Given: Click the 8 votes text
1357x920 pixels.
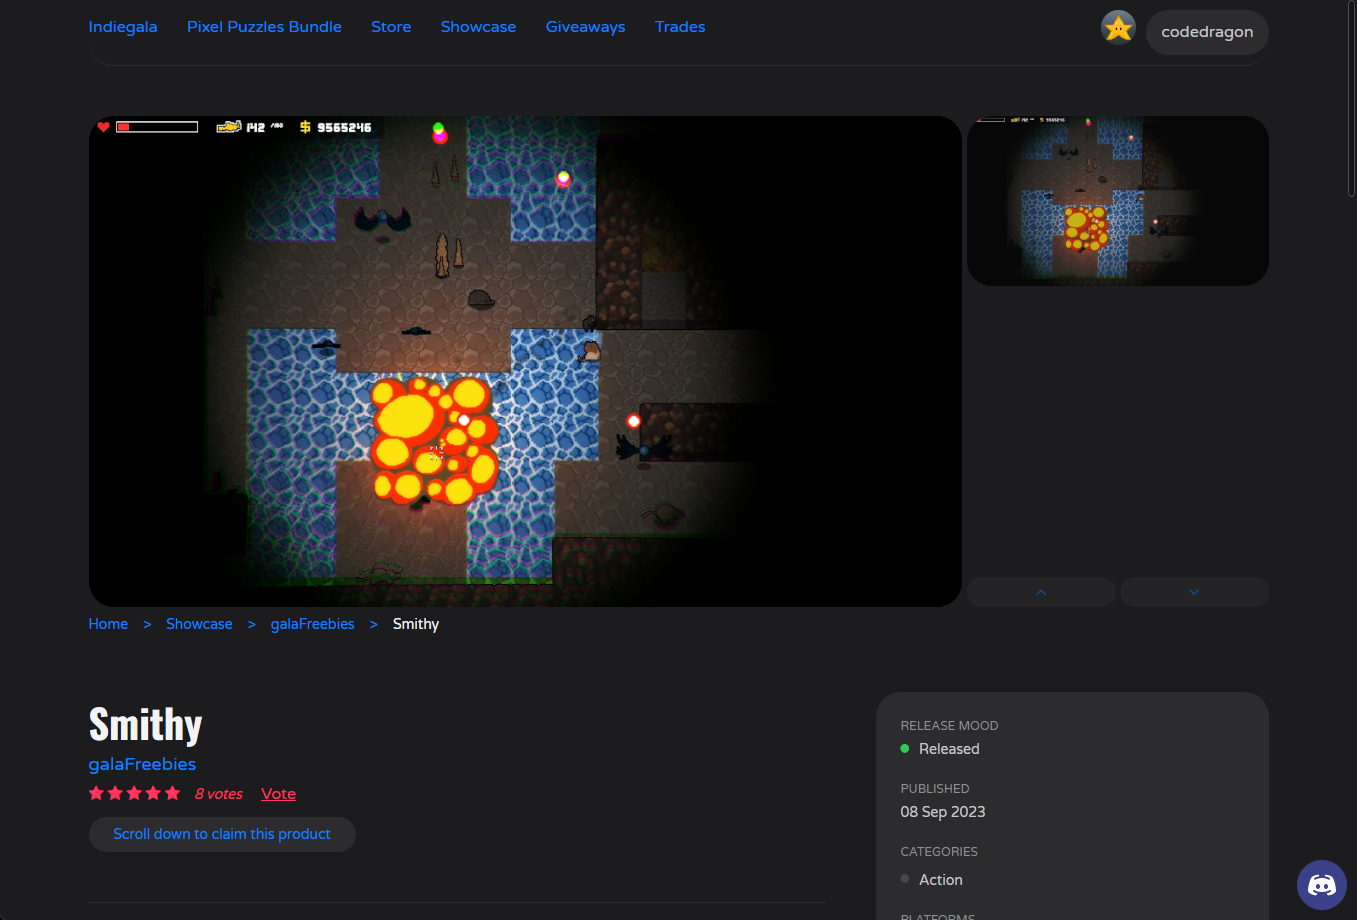Looking at the screenshot, I should click(219, 794).
